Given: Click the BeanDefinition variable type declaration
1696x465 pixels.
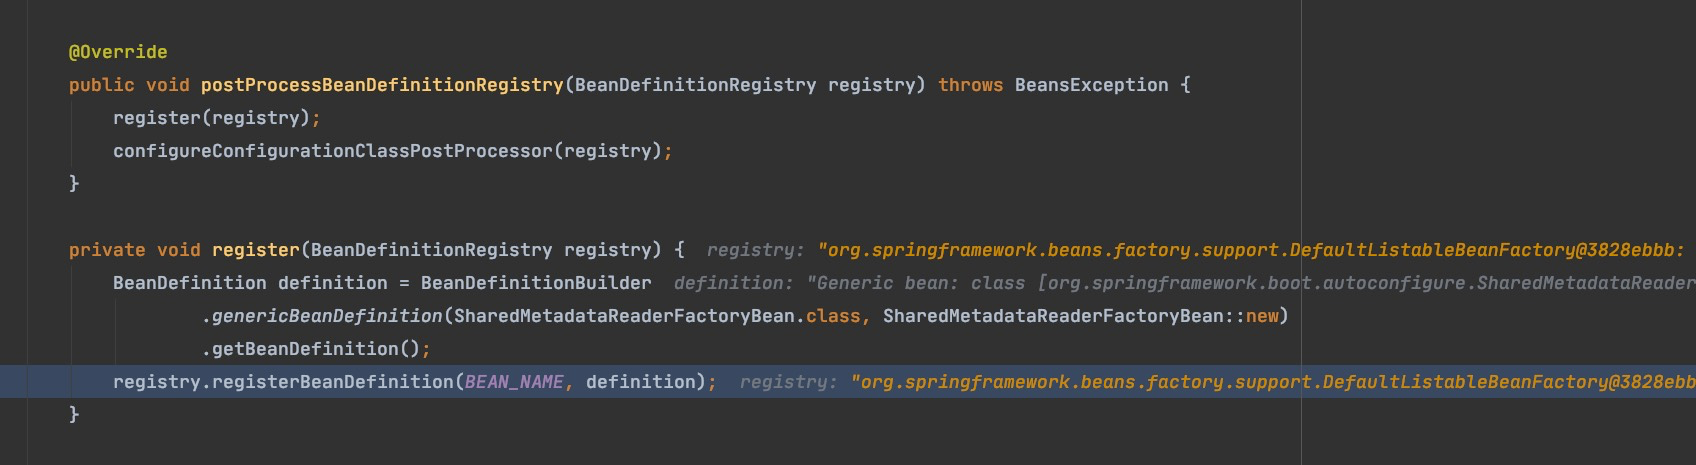Looking at the screenshot, I should tap(190, 283).
